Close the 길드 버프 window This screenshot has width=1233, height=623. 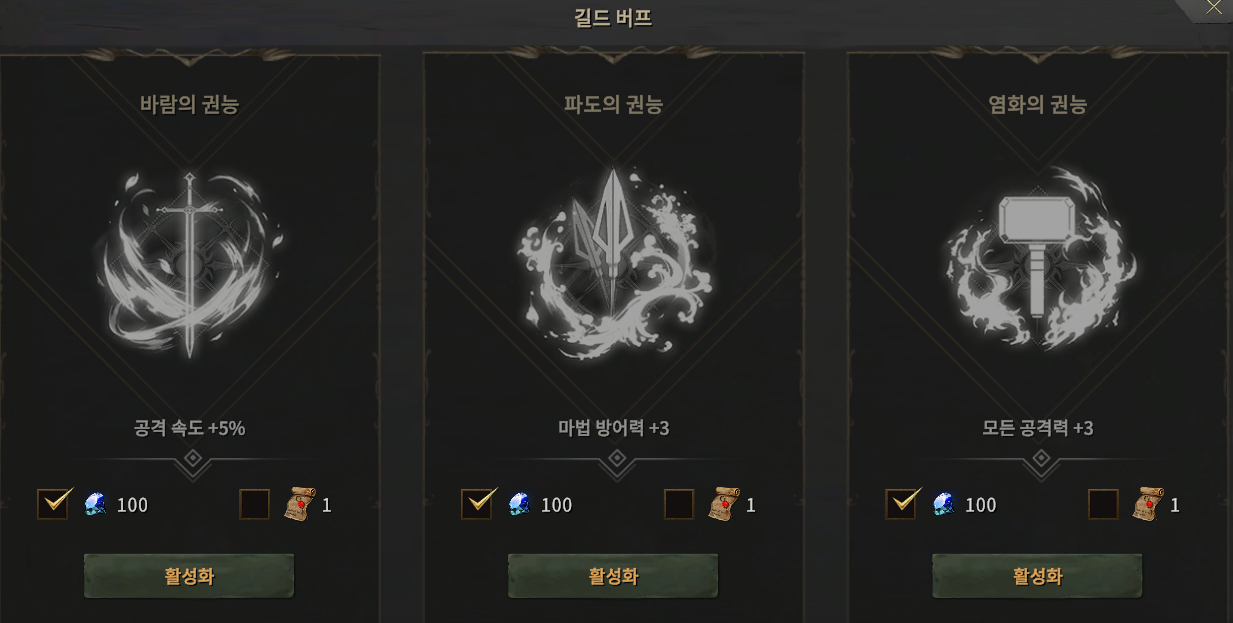pyautogui.click(x=1213, y=8)
